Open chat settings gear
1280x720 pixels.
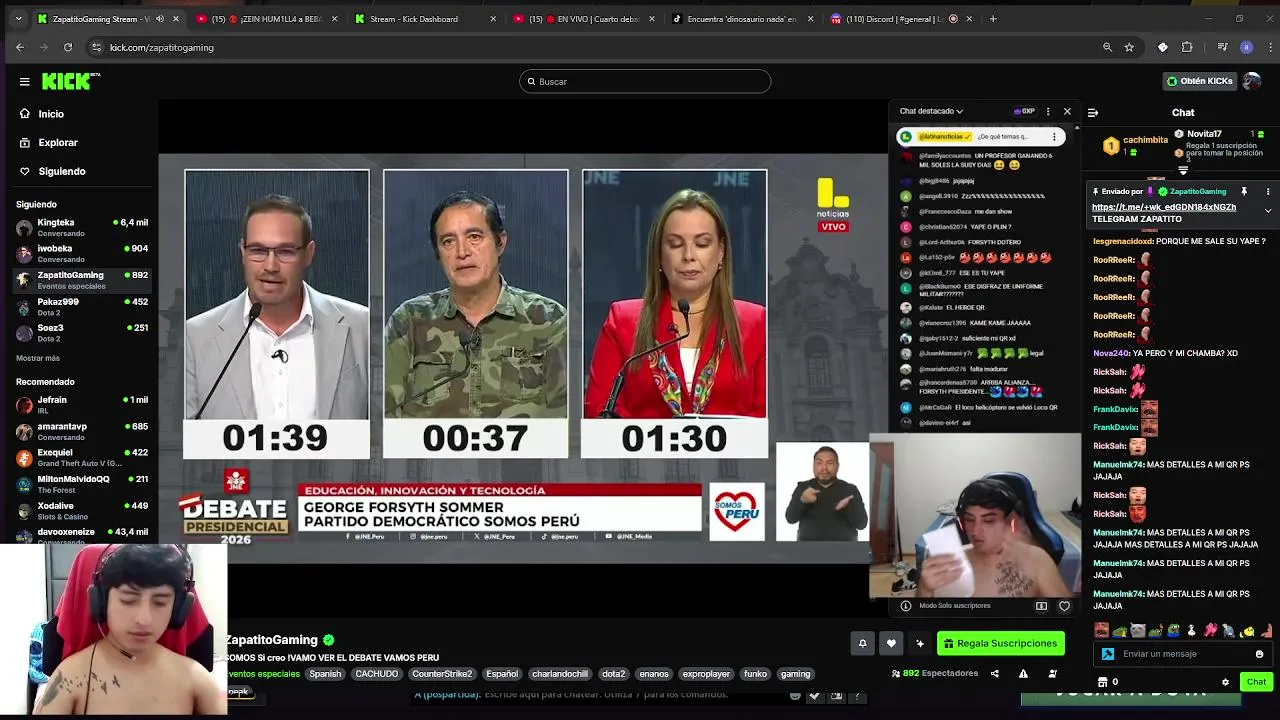[x=1225, y=682]
